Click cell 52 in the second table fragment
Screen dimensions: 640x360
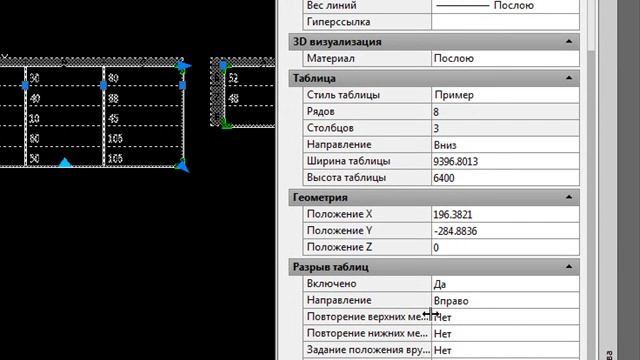250,78
